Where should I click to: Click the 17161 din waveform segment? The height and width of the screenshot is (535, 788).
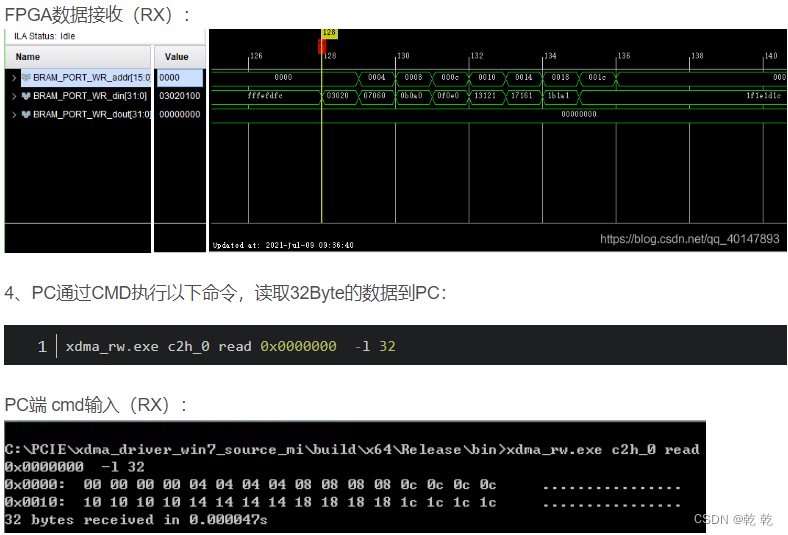coord(522,95)
